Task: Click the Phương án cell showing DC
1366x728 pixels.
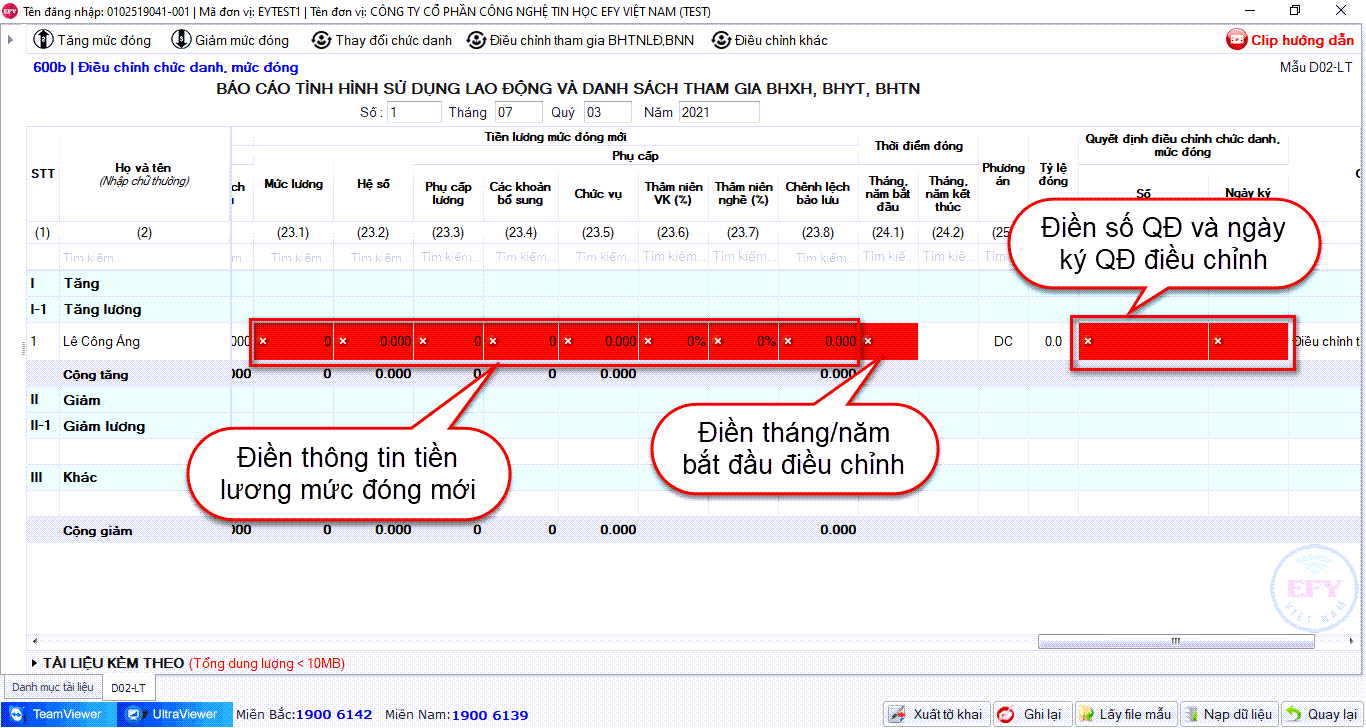Action: click(1003, 341)
